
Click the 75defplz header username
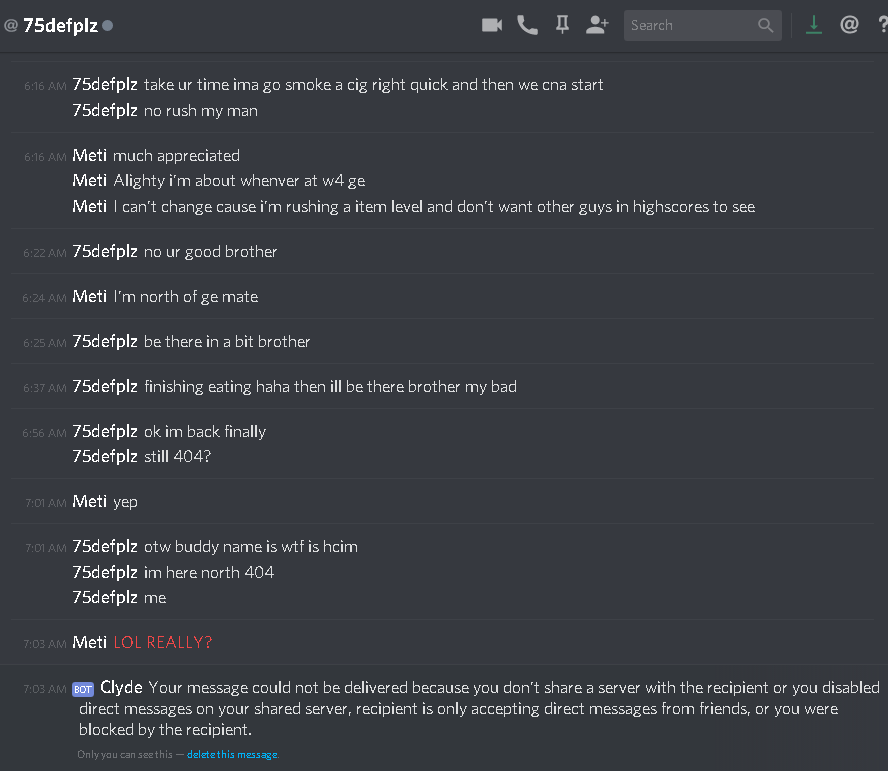(61, 25)
